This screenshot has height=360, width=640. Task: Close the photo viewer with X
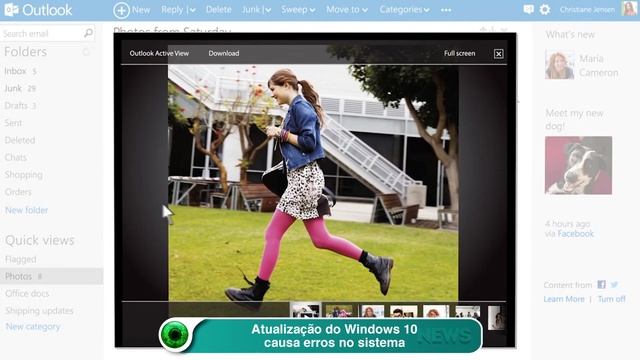498,53
